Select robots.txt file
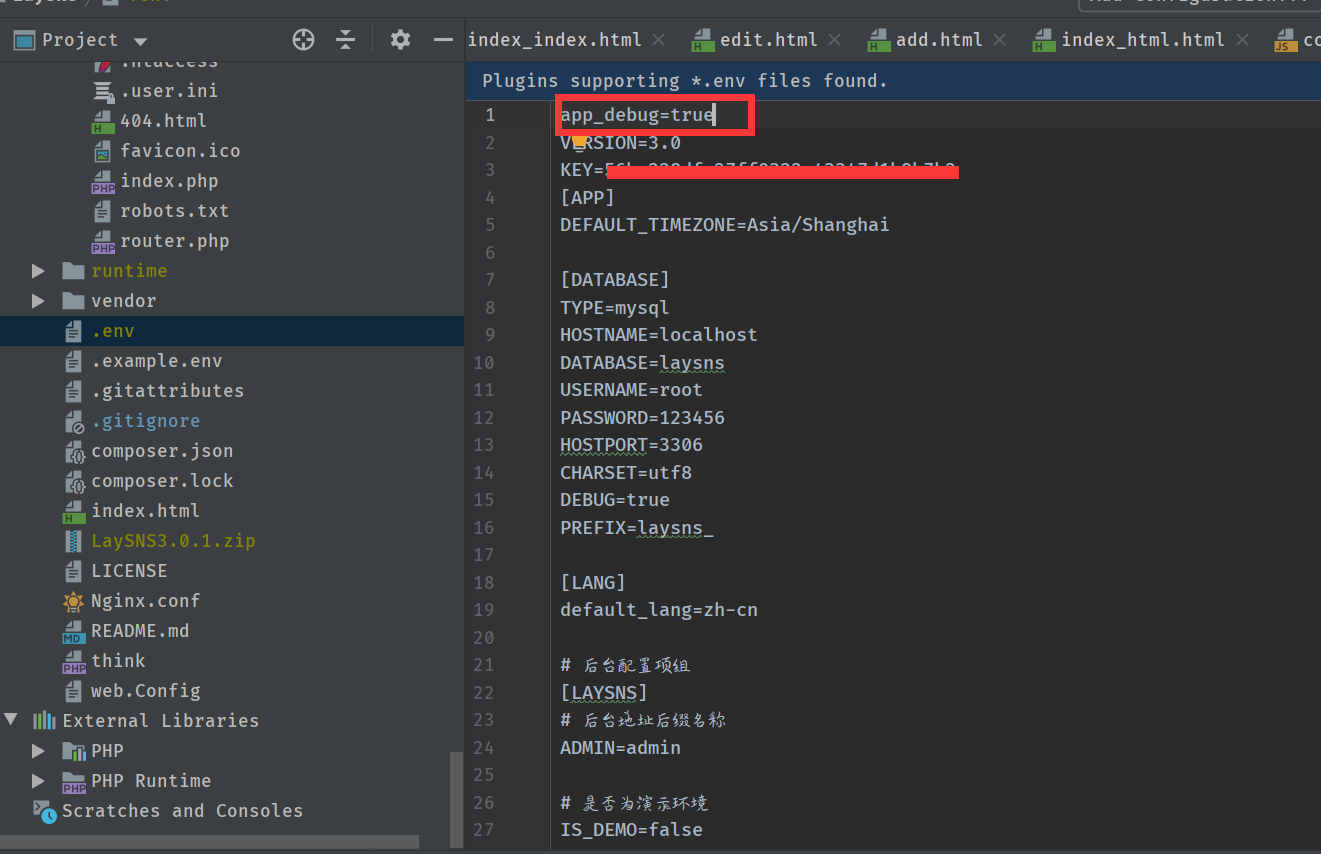 tap(175, 211)
